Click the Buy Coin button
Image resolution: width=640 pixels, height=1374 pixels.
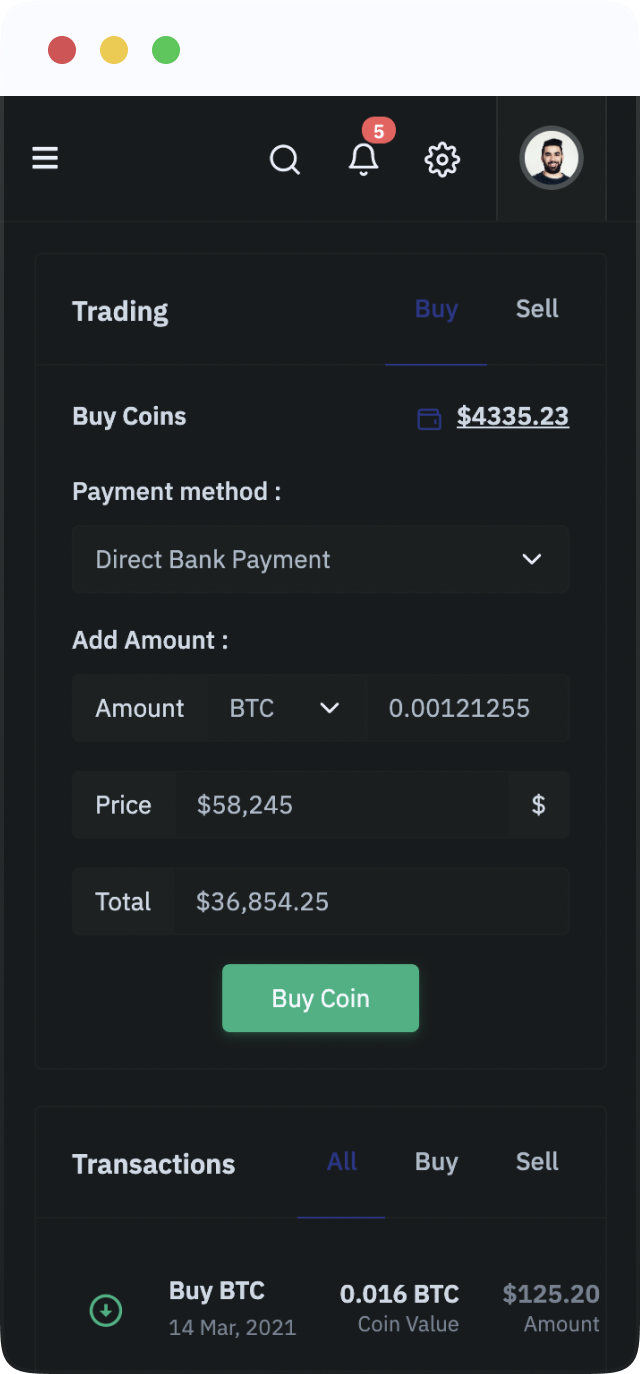point(321,998)
